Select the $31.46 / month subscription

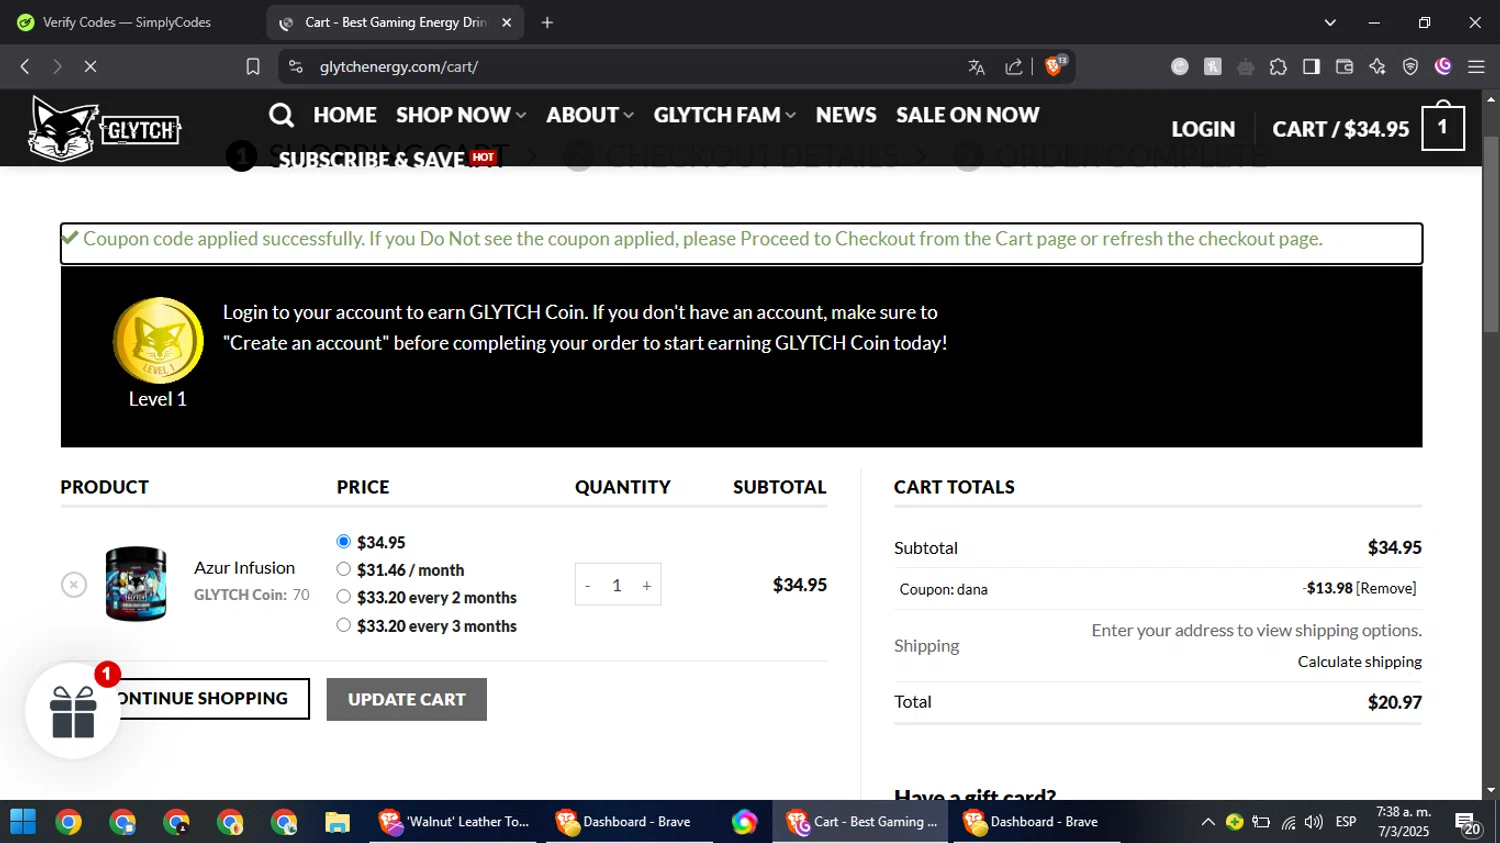coord(344,569)
